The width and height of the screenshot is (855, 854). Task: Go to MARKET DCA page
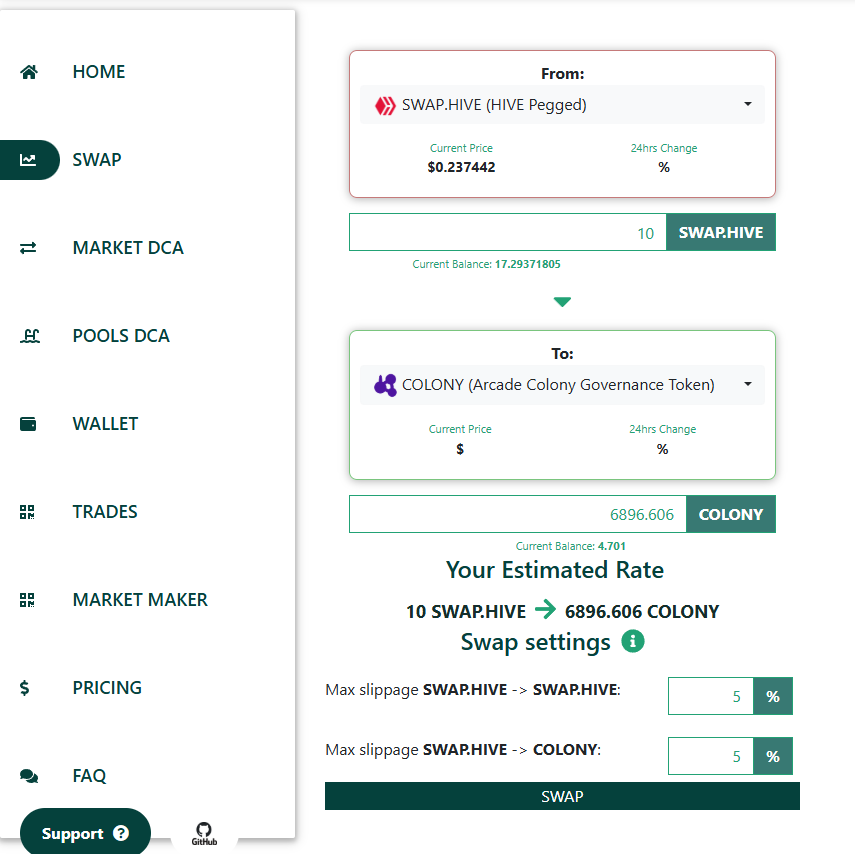(128, 248)
